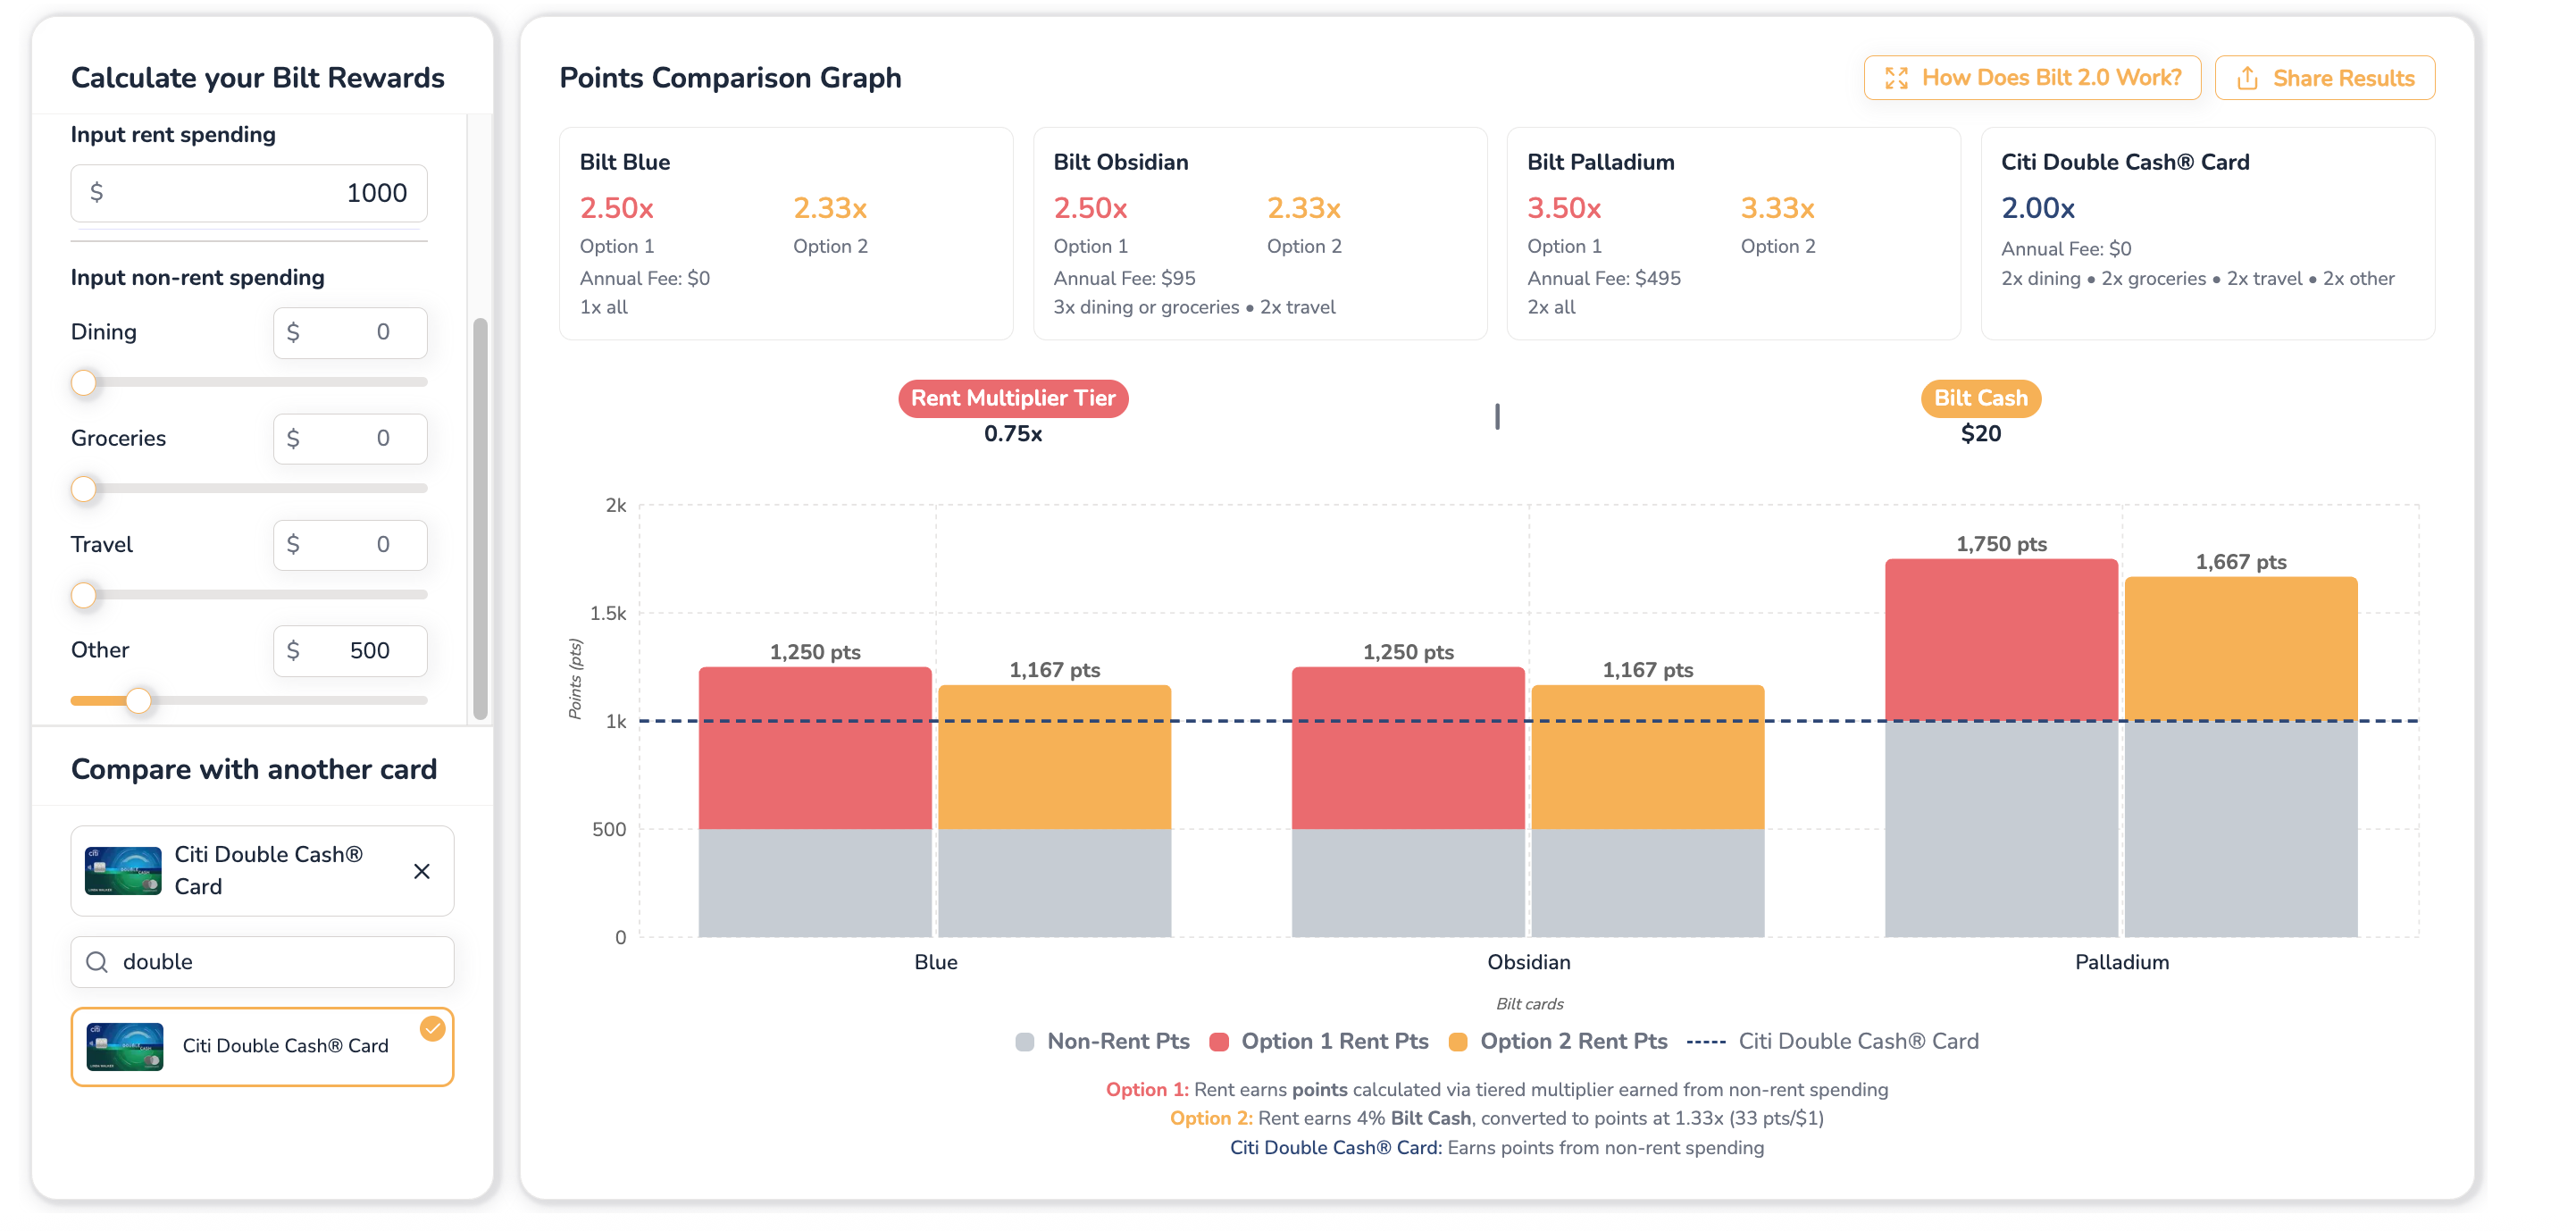
Task: Toggle the orange checkmark on the Citi Double Cash result
Action: [432, 1028]
